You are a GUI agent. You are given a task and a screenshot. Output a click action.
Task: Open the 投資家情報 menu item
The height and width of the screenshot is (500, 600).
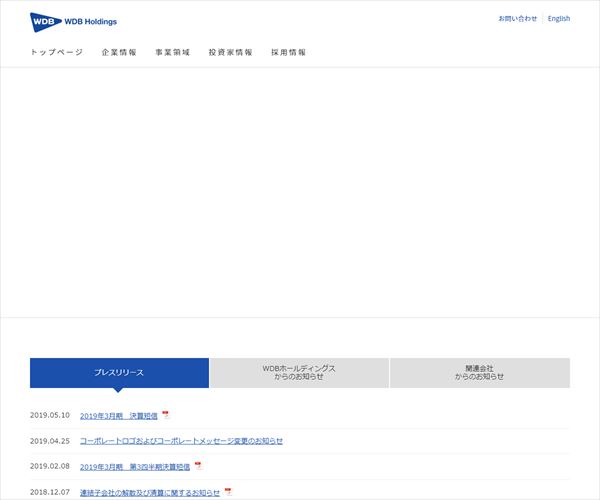[x=230, y=52]
